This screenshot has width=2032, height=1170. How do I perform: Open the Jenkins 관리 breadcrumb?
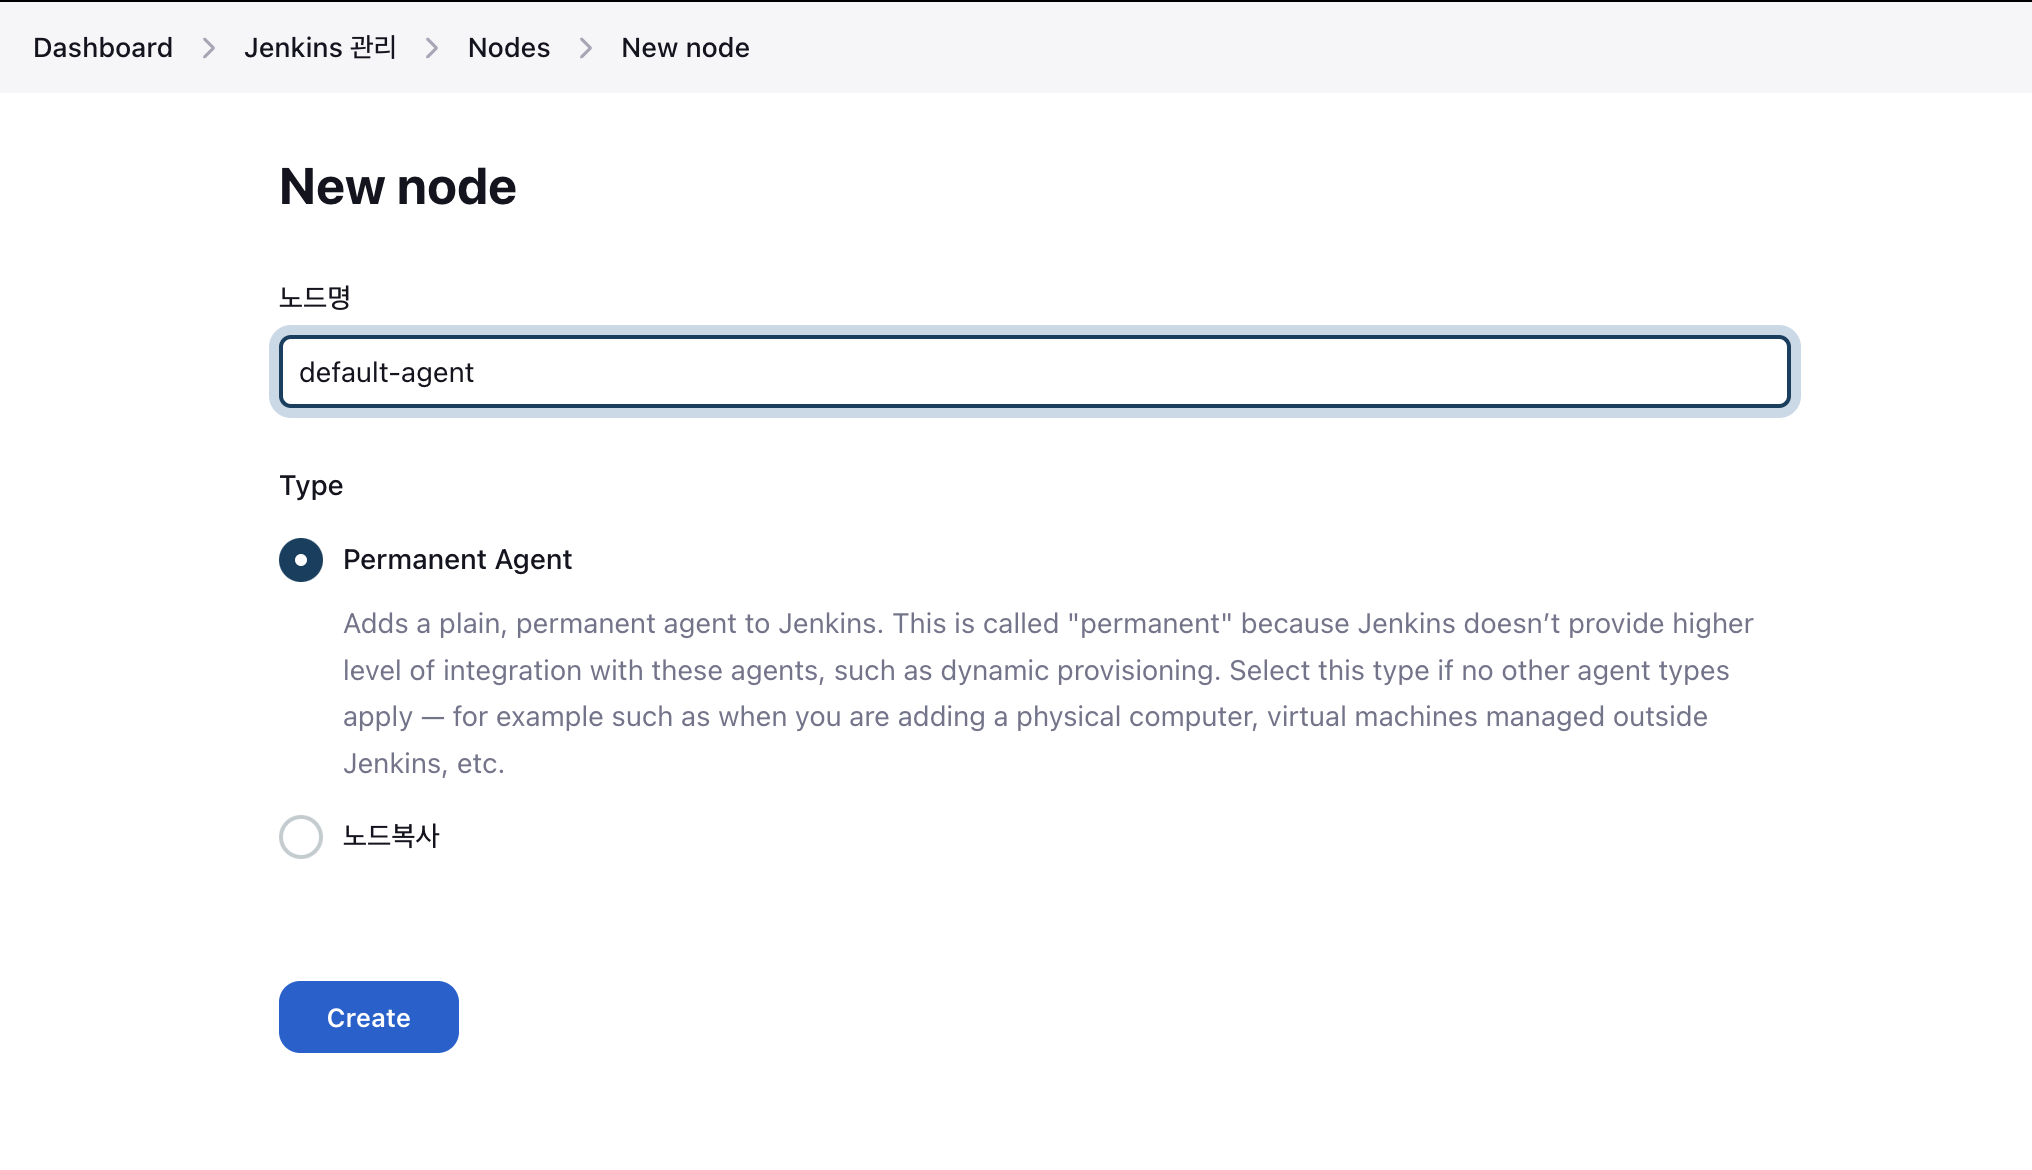pos(320,48)
